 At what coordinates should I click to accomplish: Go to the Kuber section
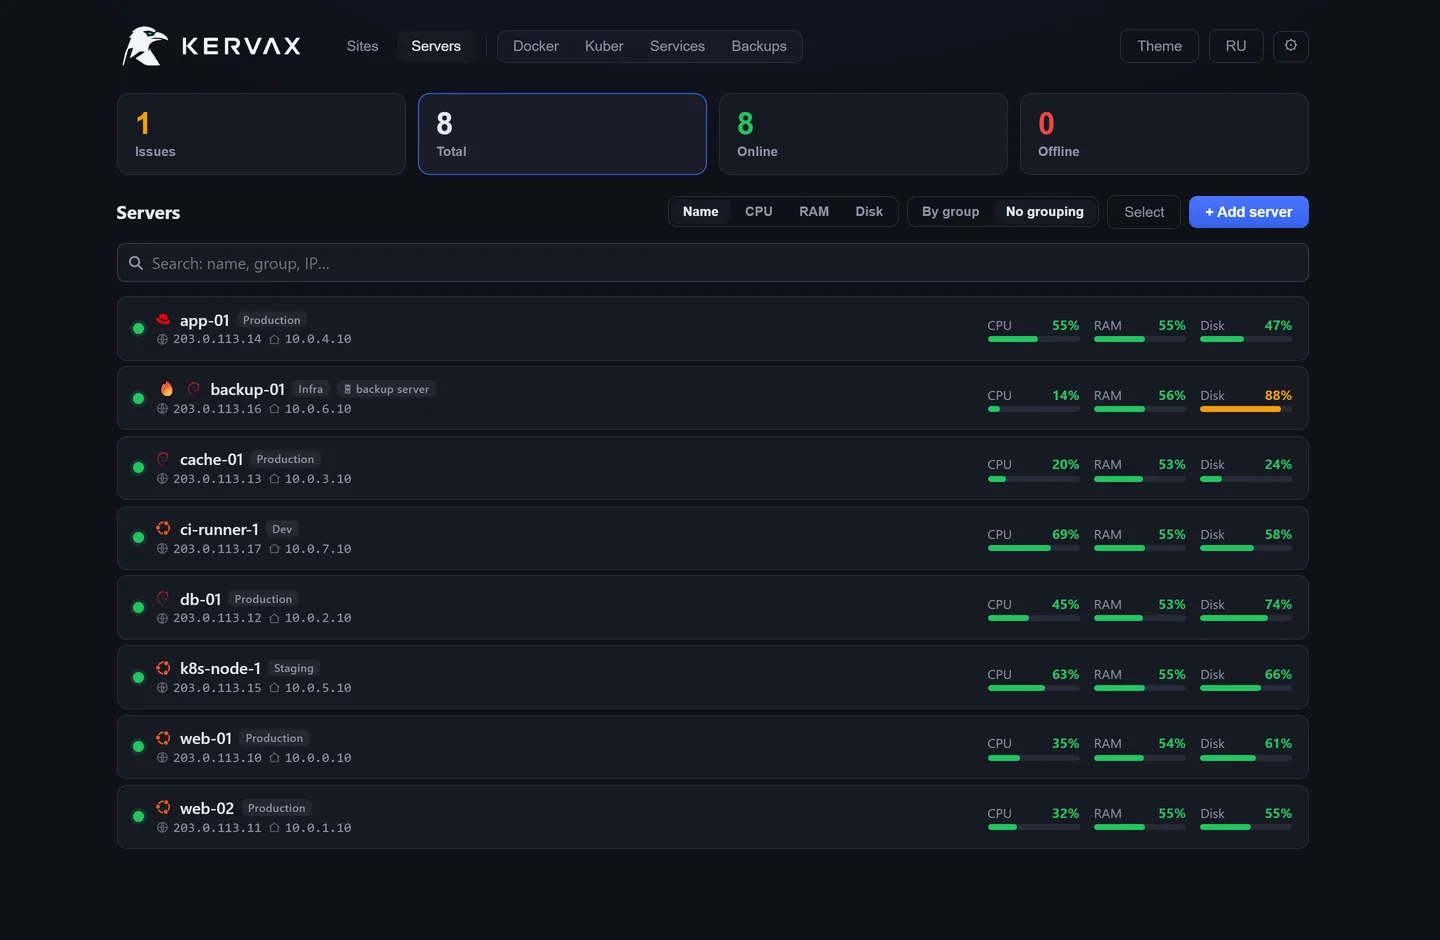[x=604, y=46]
